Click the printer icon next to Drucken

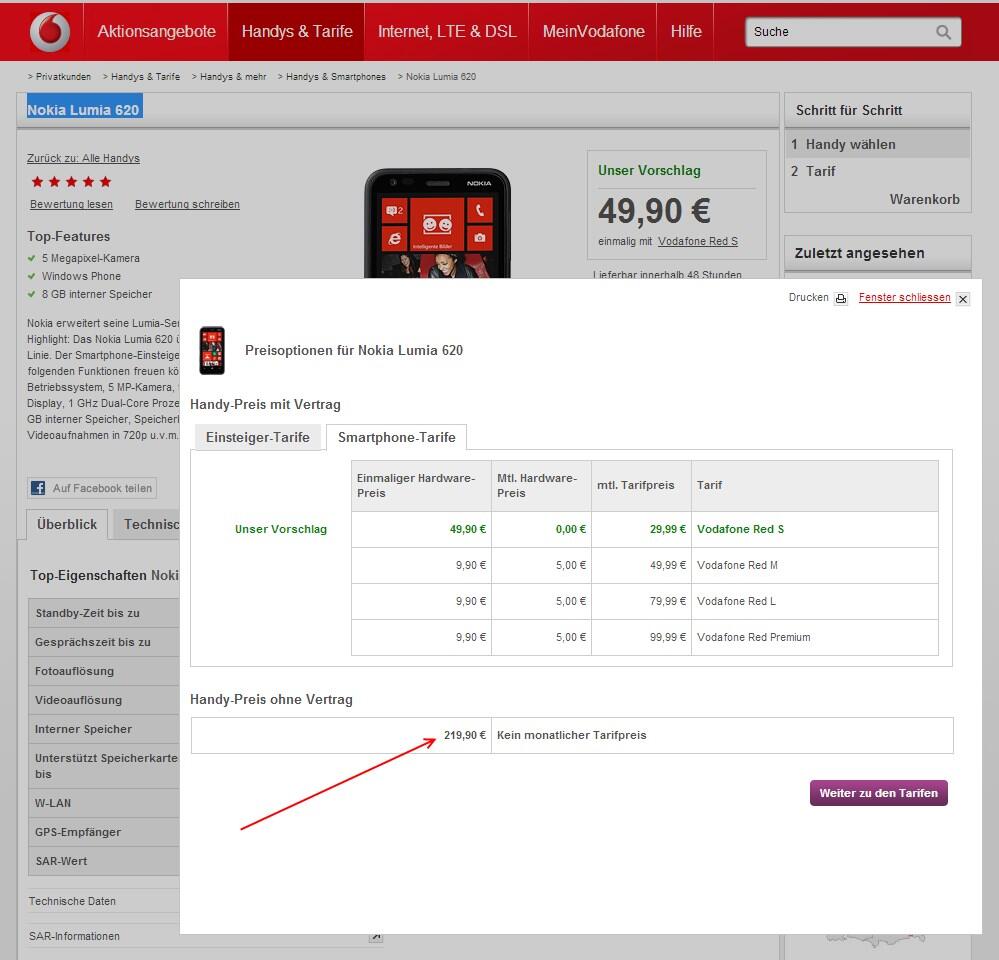click(x=841, y=298)
